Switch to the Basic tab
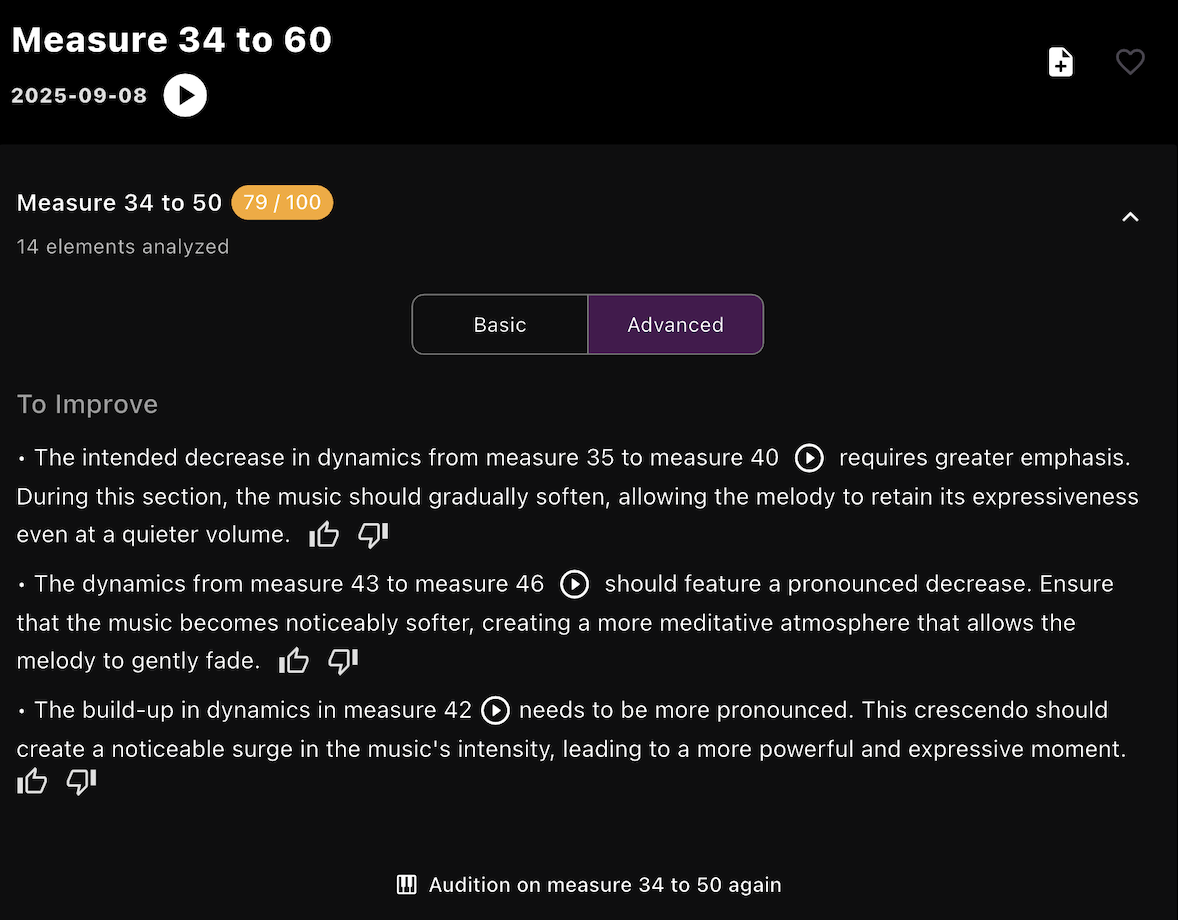The width and height of the screenshot is (1178, 920). tap(500, 325)
